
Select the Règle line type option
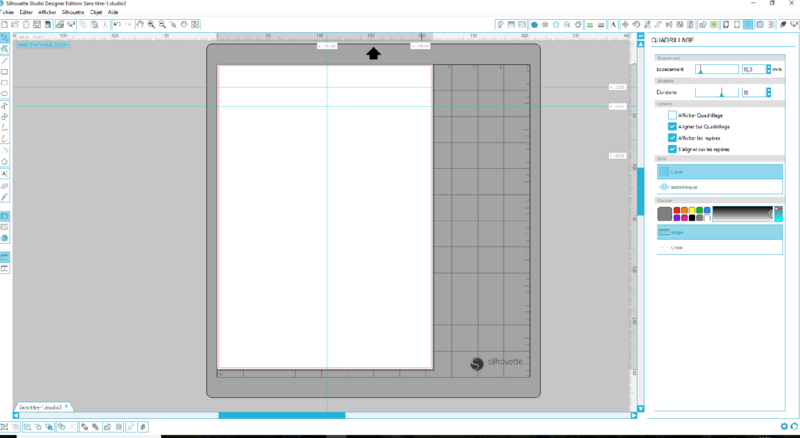point(719,232)
